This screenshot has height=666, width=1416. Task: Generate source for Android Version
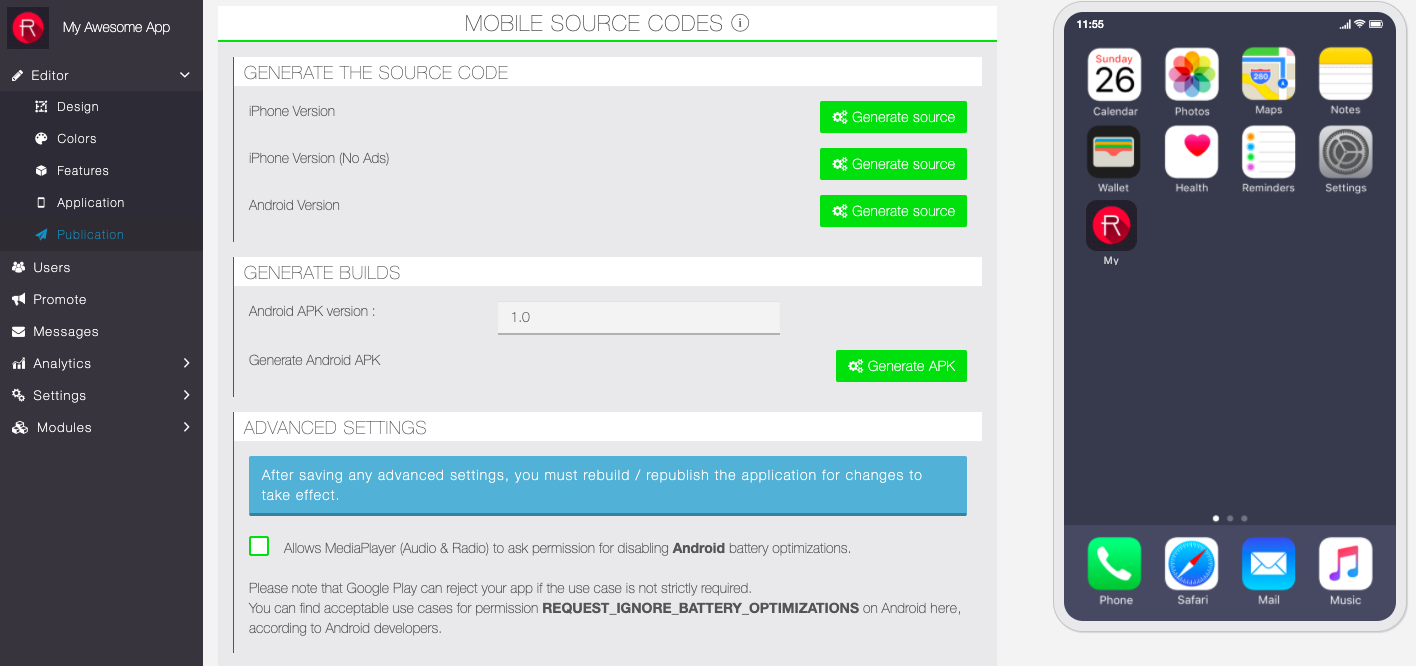(x=893, y=211)
